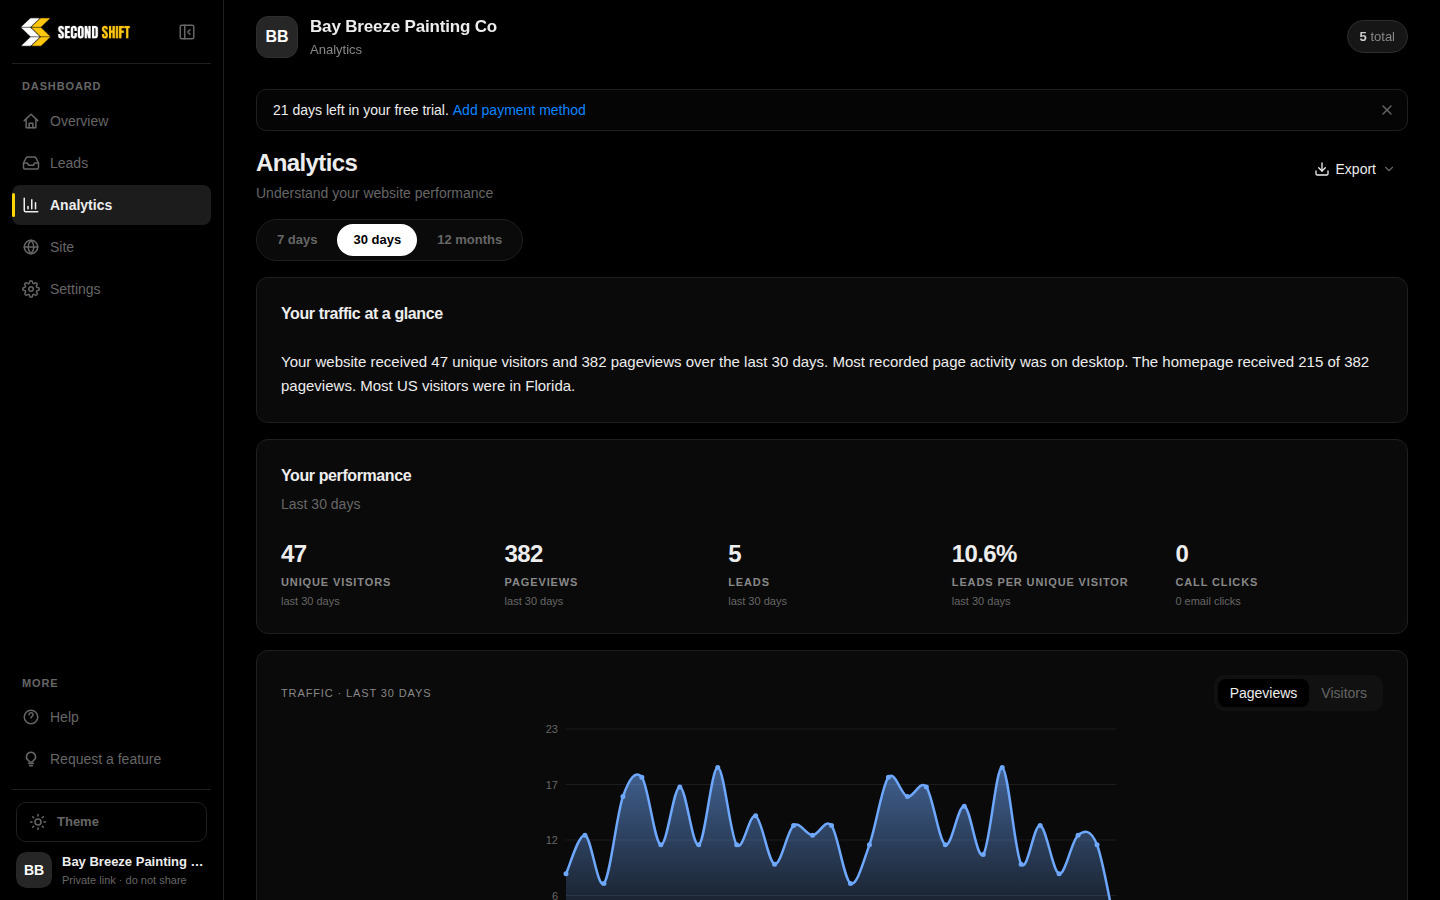1440x900 pixels.
Task: Click the BB avatar in sidebar footer
Action: (x=34, y=870)
